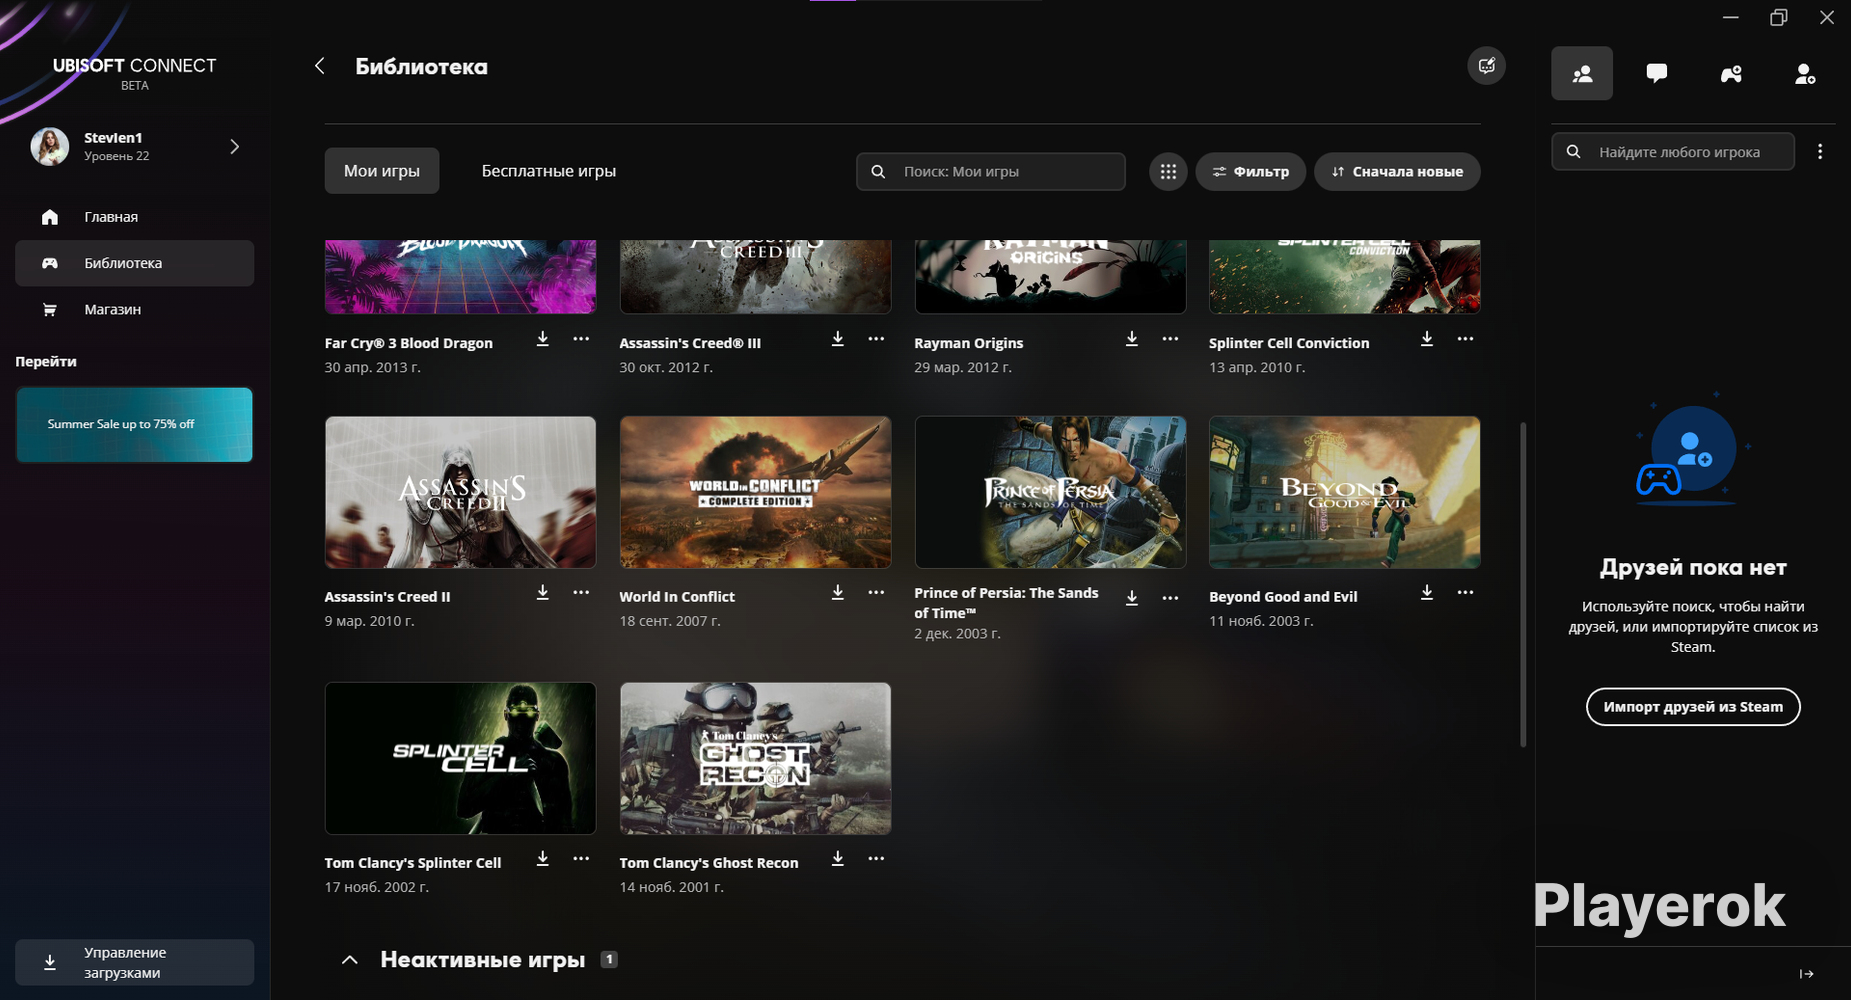The height and width of the screenshot is (1000, 1851).
Task: Open the friends panel icon
Action: [x=1582, y=73]
